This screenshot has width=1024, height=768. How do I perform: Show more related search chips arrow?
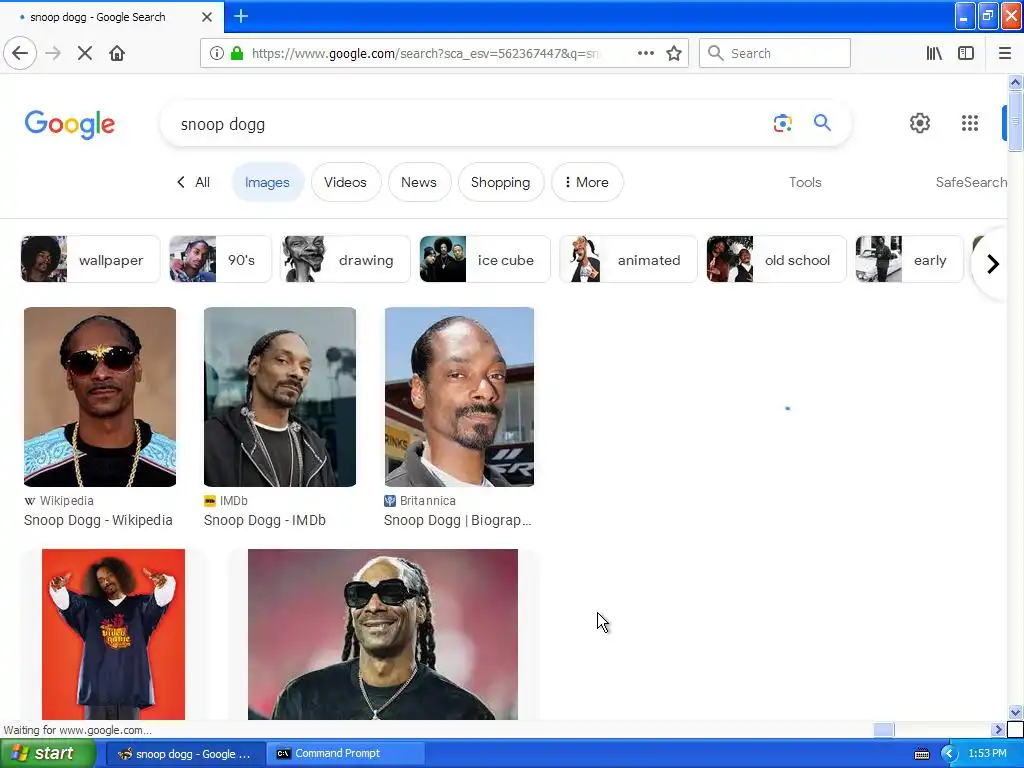pyautogui.click(x=993, y=264)
